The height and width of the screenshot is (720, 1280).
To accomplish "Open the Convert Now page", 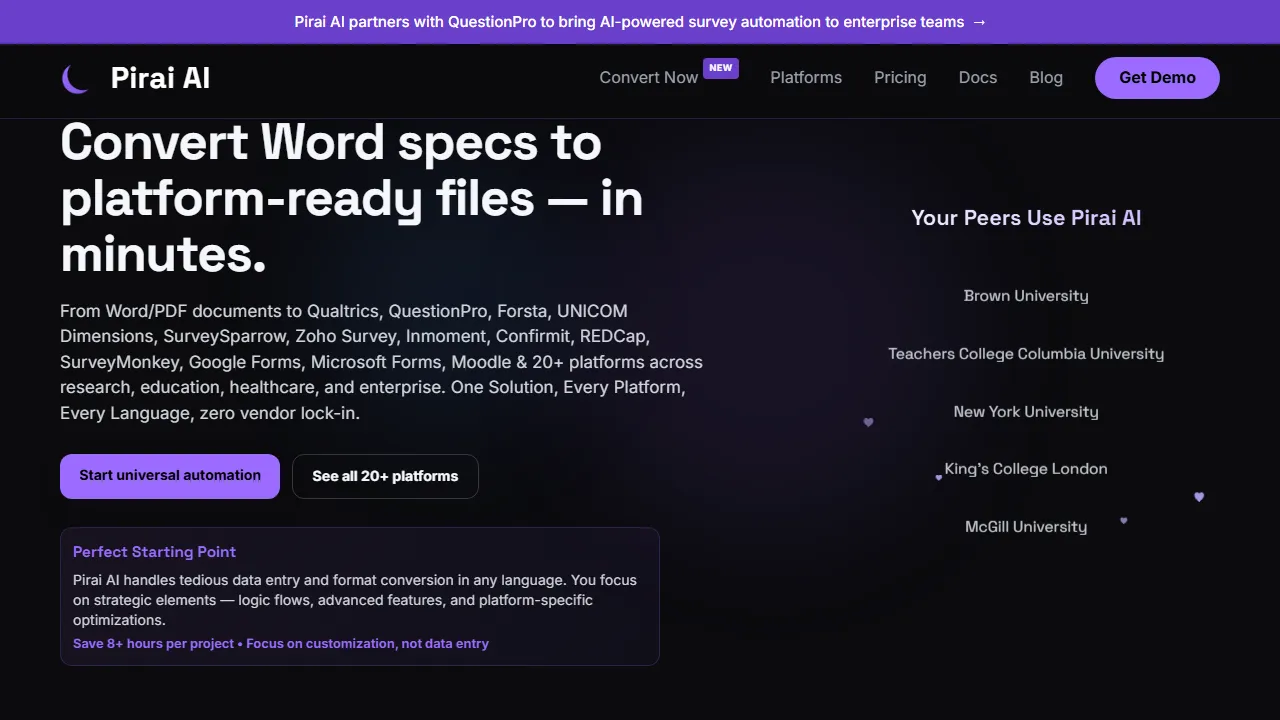I will coord(648,77).
